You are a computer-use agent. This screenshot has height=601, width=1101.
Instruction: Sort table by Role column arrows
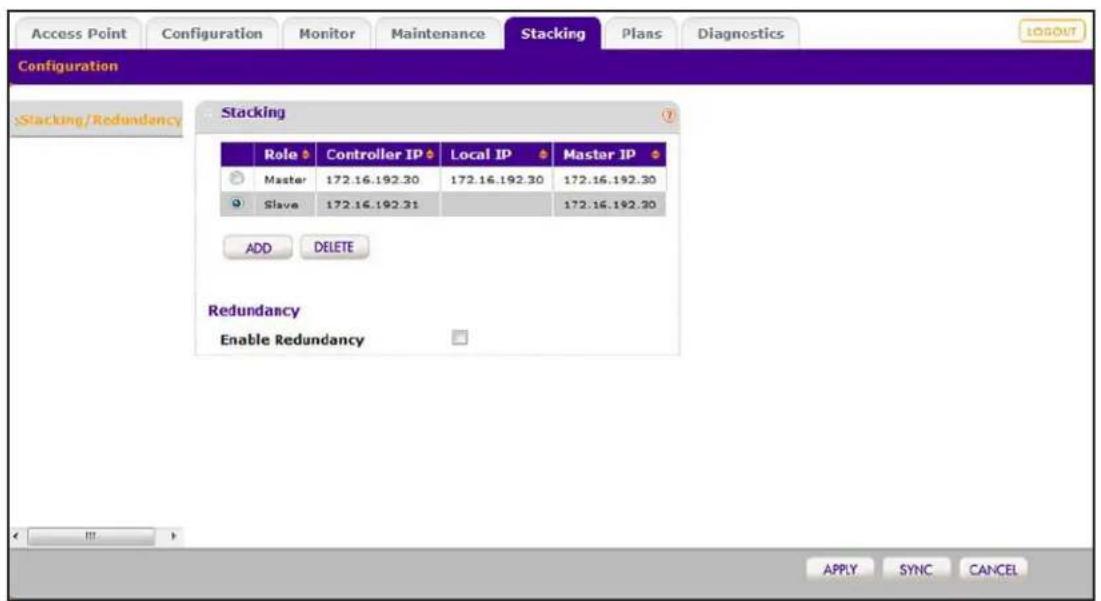[305, 154]
